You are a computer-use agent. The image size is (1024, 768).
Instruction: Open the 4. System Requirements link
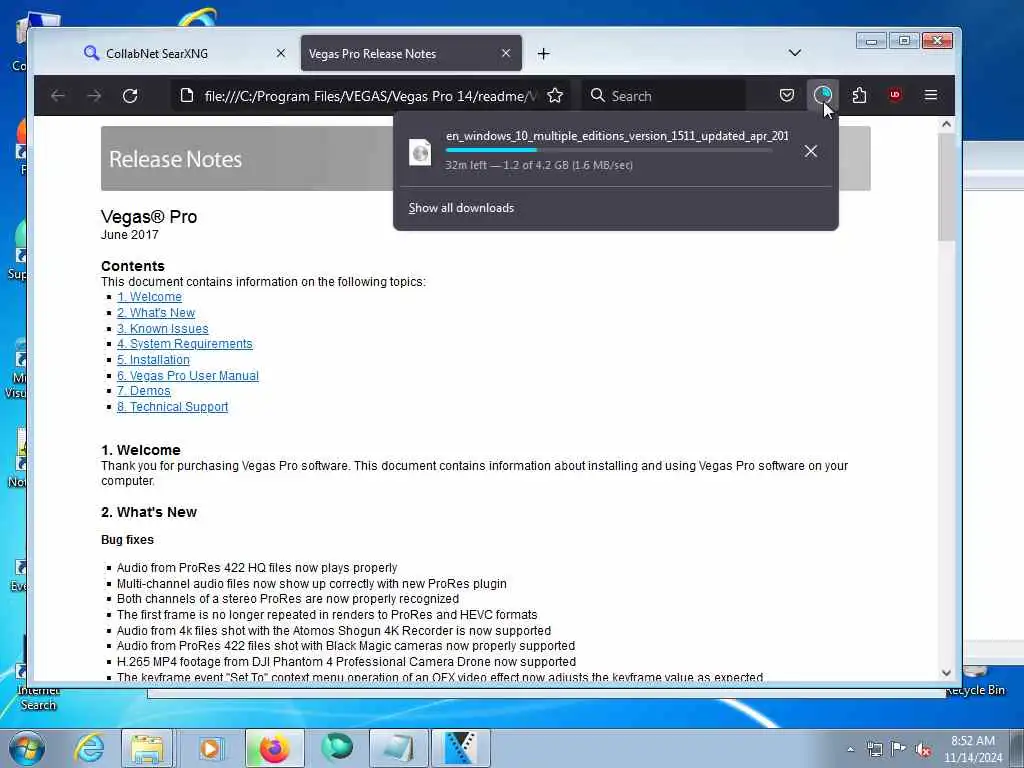pyautogui.click(x=184, y=344)
